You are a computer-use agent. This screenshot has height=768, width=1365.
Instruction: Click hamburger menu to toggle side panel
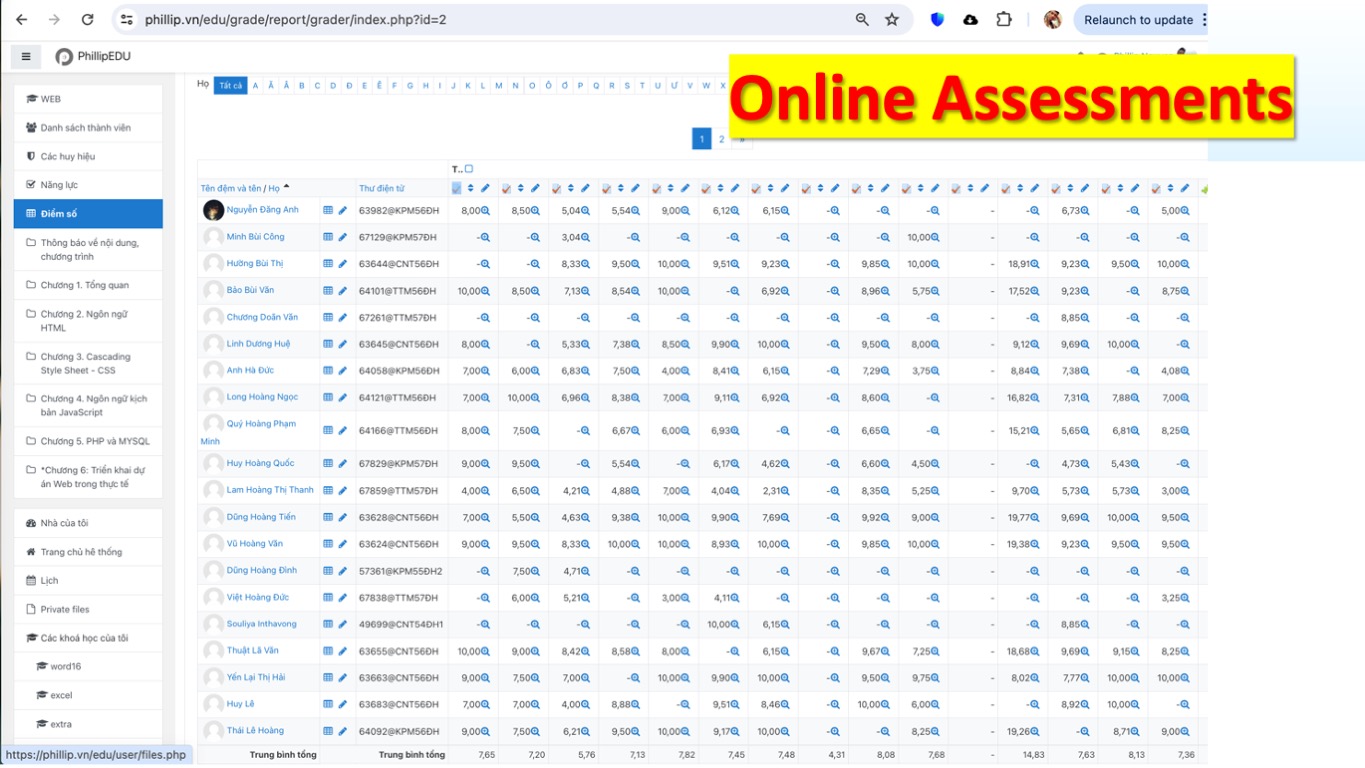click(x=26, y=57)
